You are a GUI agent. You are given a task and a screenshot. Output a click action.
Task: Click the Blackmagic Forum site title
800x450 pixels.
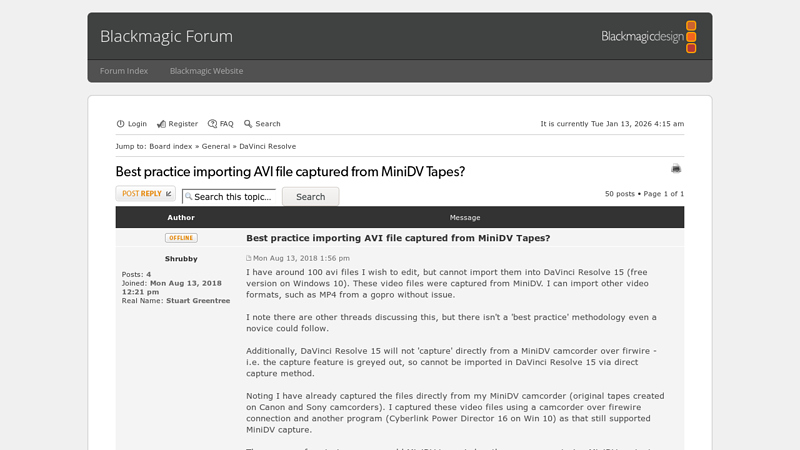[166, 37]
